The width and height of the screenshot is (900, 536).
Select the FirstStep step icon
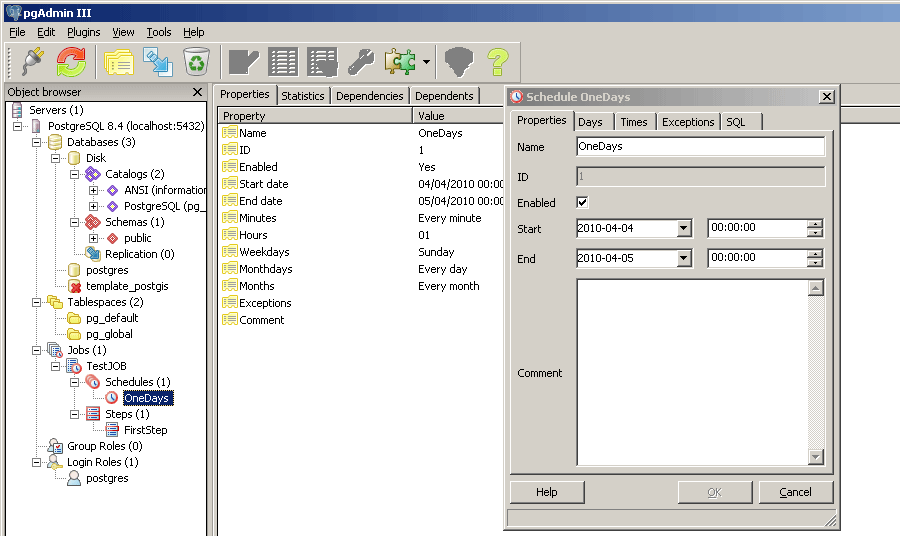click(x=112, y=430)
